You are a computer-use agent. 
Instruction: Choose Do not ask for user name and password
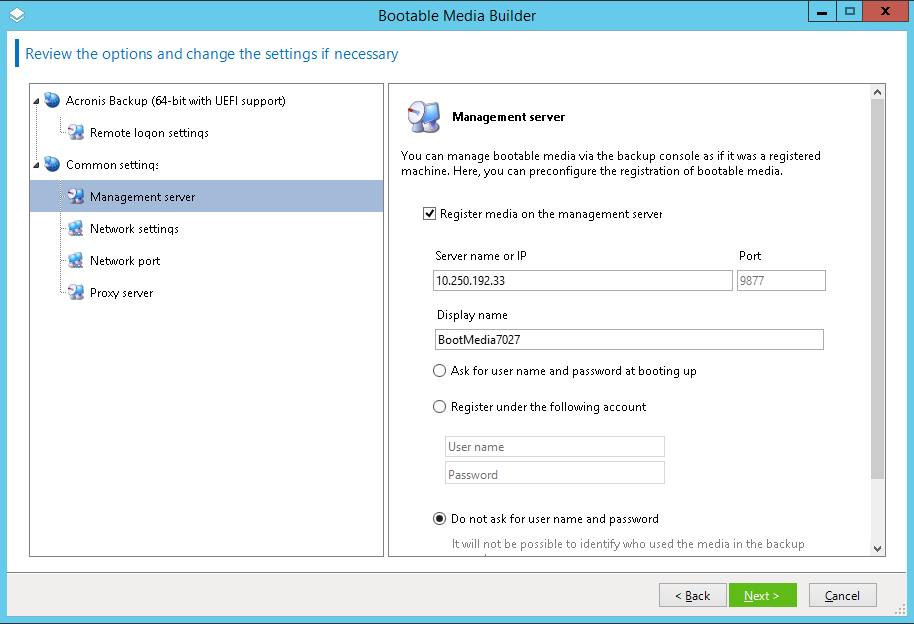click(439, 519)
